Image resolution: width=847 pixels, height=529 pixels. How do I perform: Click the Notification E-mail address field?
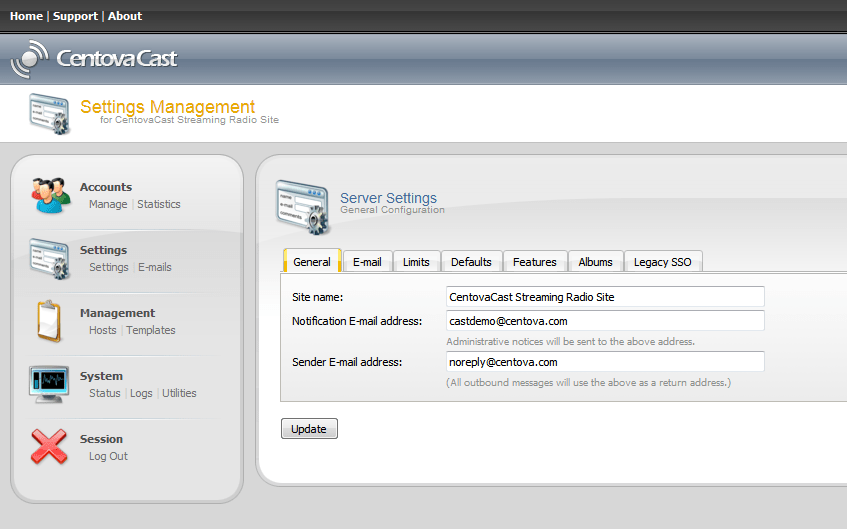pos(605,321)
